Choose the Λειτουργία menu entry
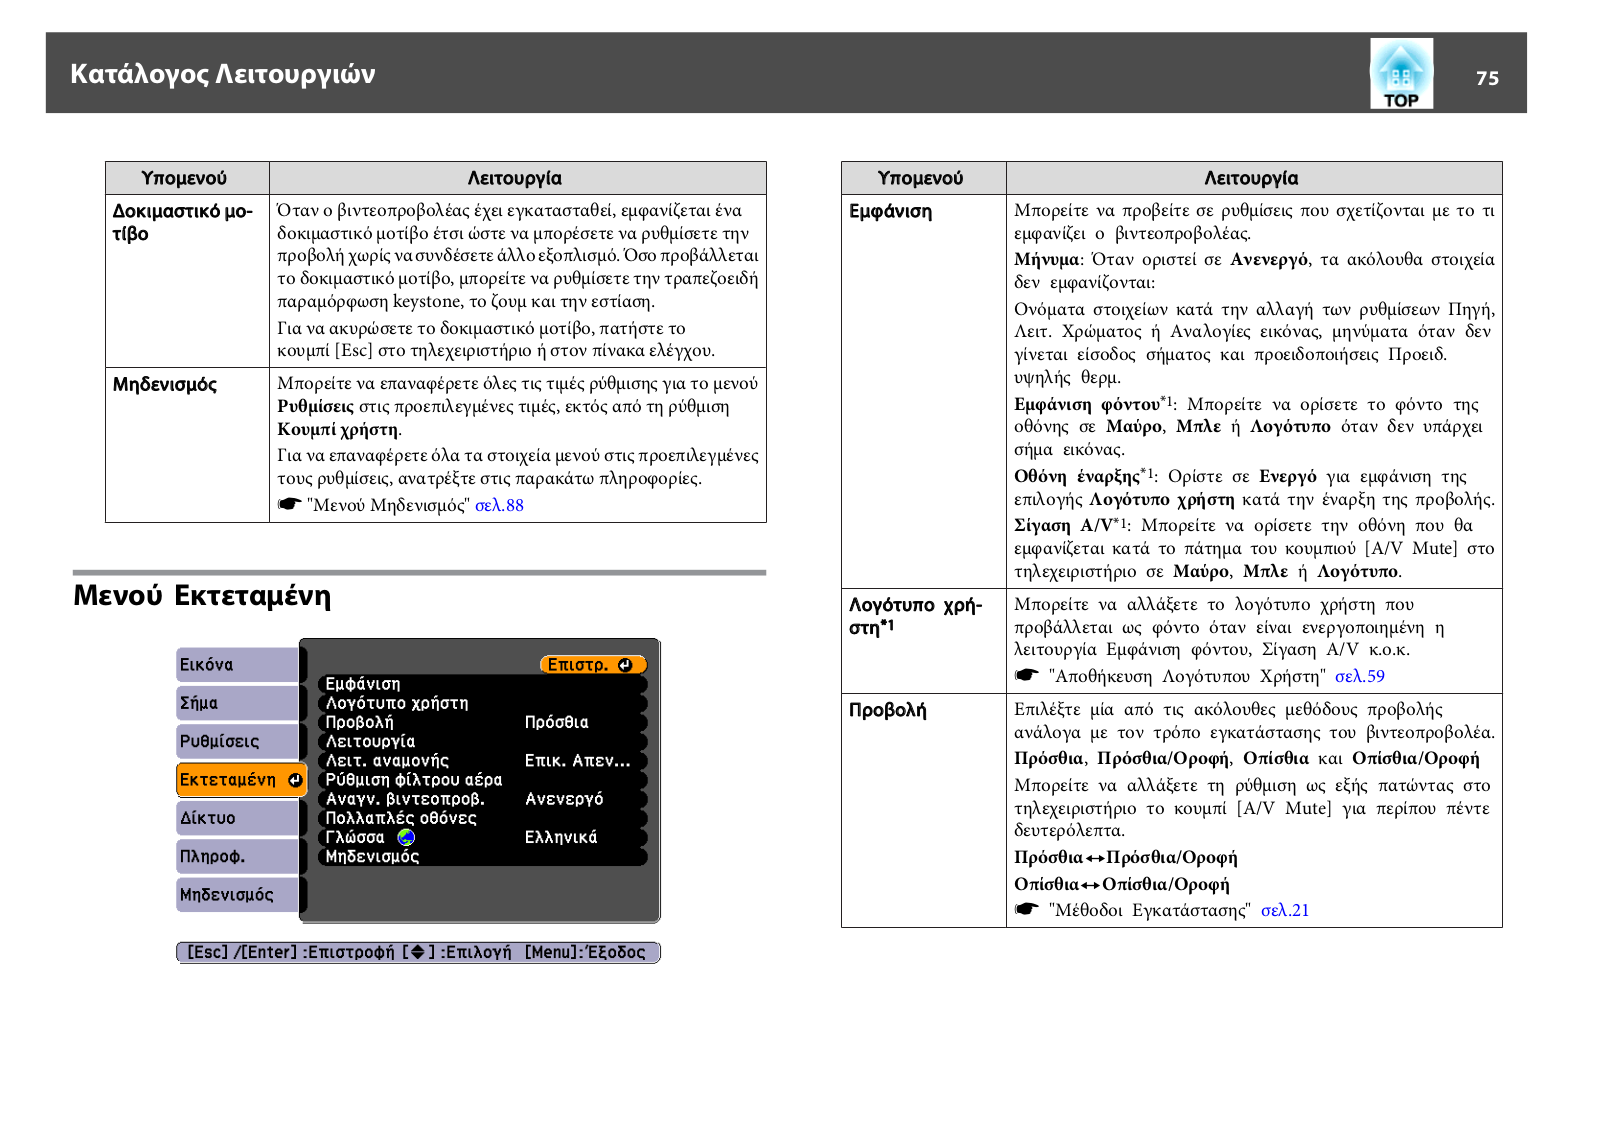This screenshot has width=1600, height=1132. [x=483, y=741]
